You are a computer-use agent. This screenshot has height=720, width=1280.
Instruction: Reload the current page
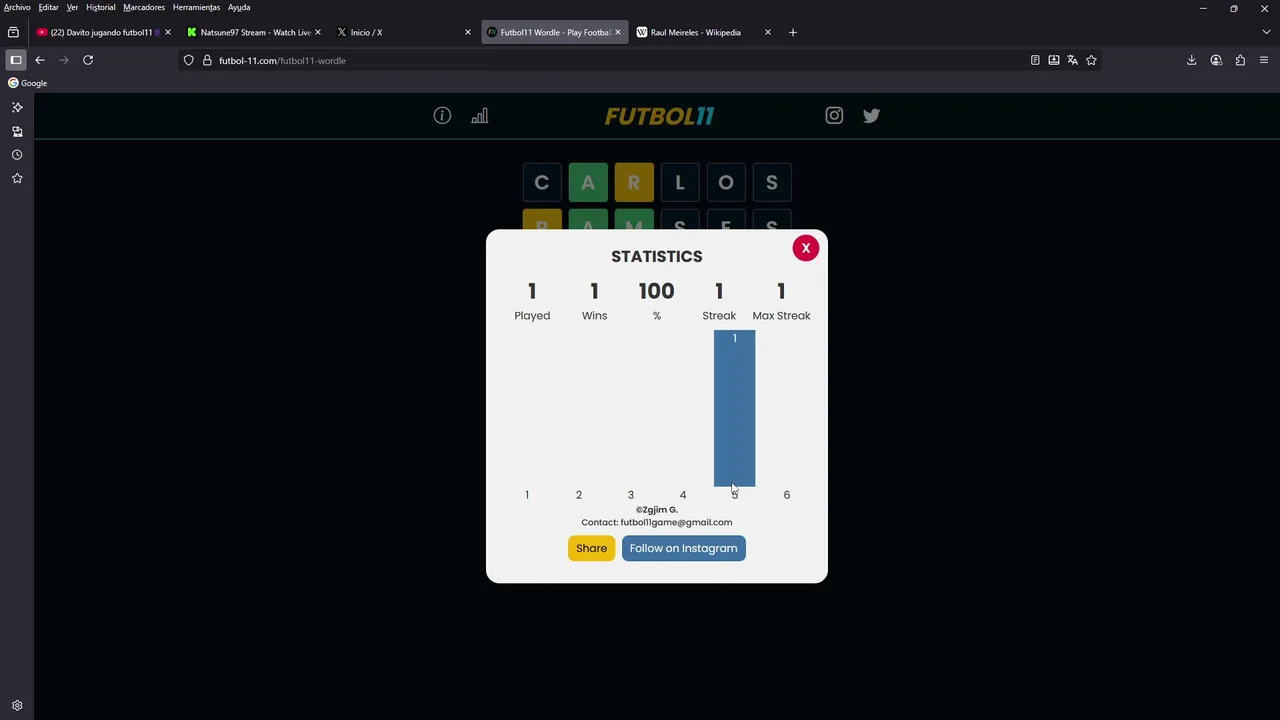click(x=88, y=60)
